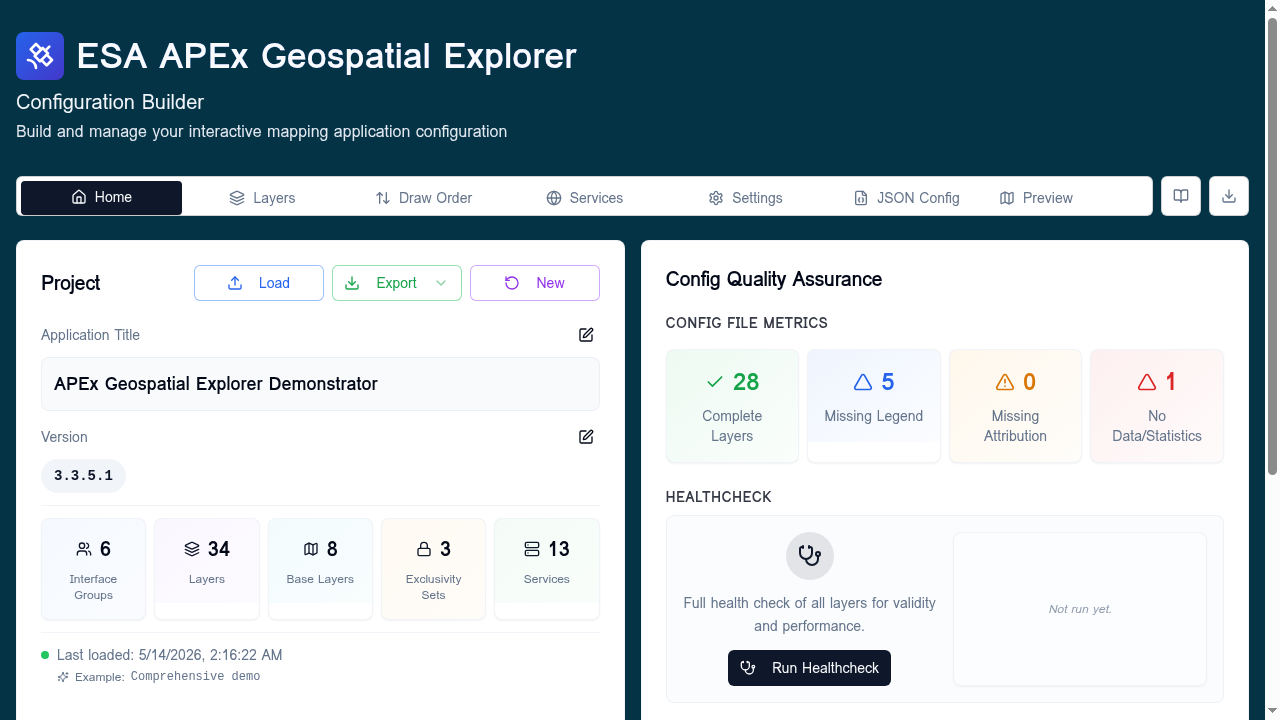This screenshot has width=1280, height=720.
Task: Click the stethoscope healthcheck icon
Action: click(810, 556)
